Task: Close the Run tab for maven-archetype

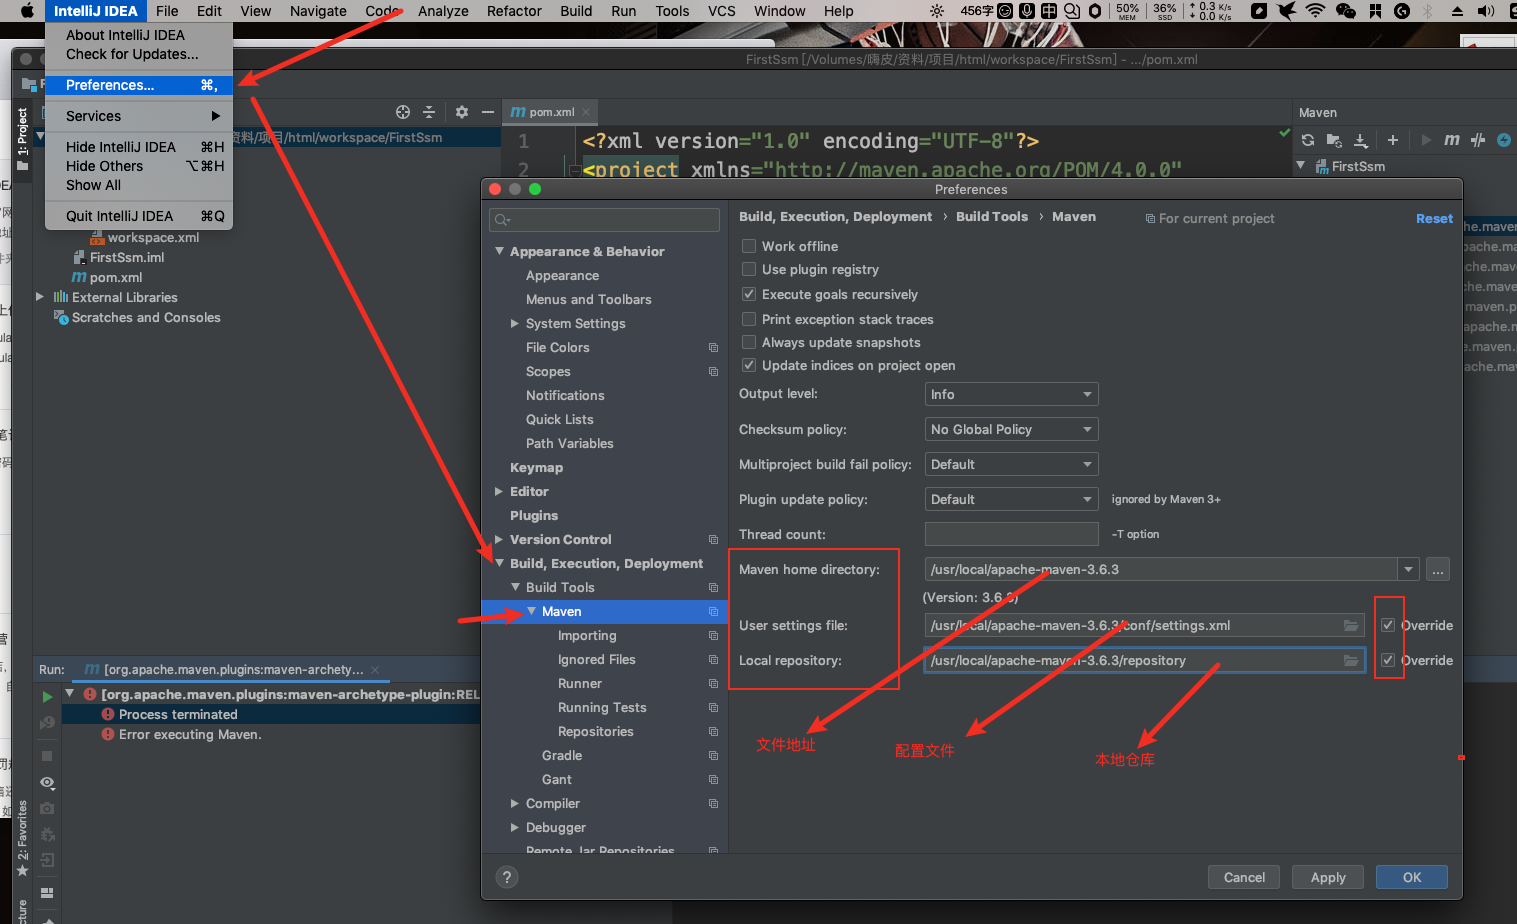Action: click(375, 670)
